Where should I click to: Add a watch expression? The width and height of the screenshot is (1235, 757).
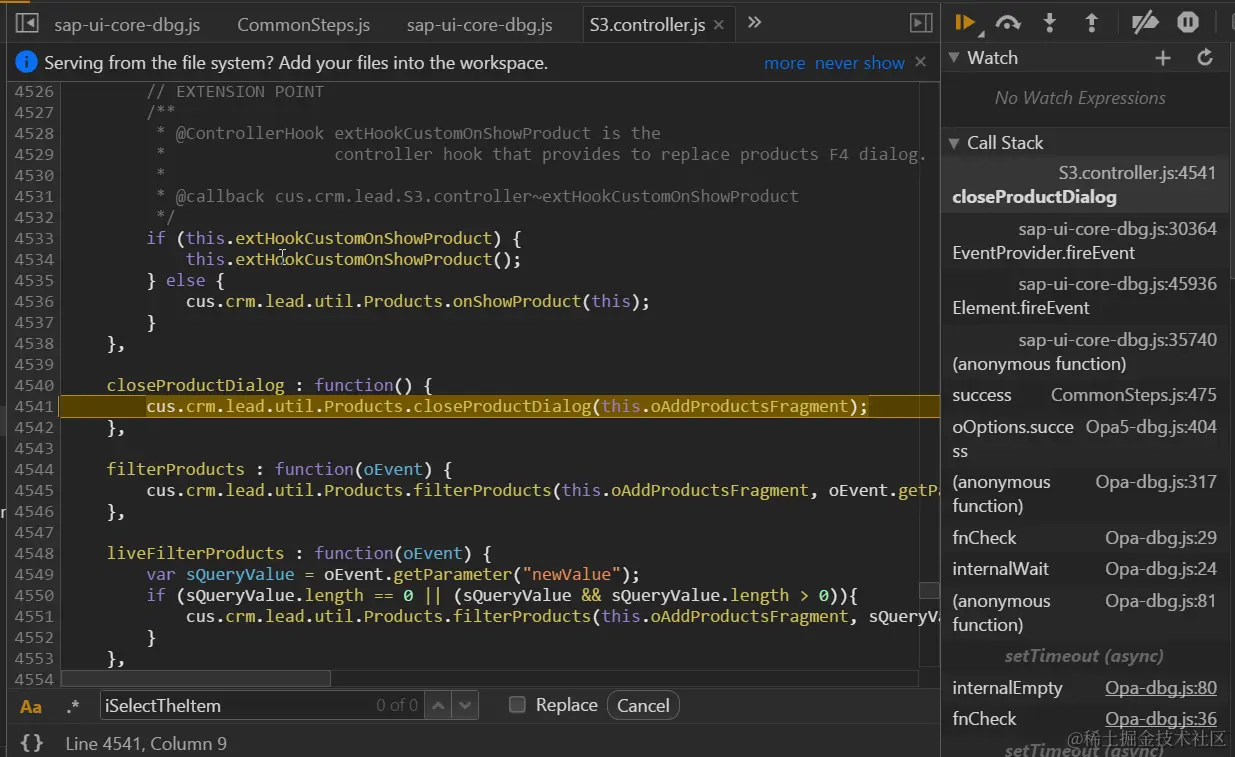pos(1162,58)
